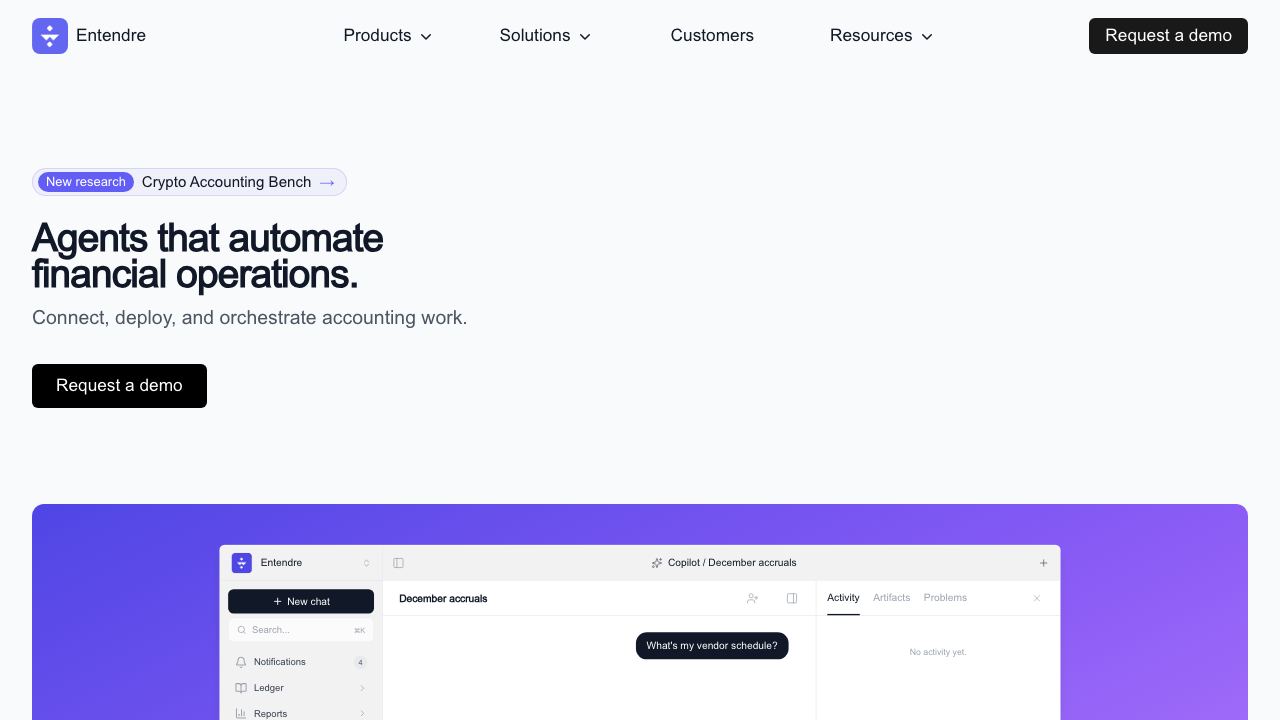
Task: Click the "What's my vendor schedule?" chat bubble
Action: point(712,646)
